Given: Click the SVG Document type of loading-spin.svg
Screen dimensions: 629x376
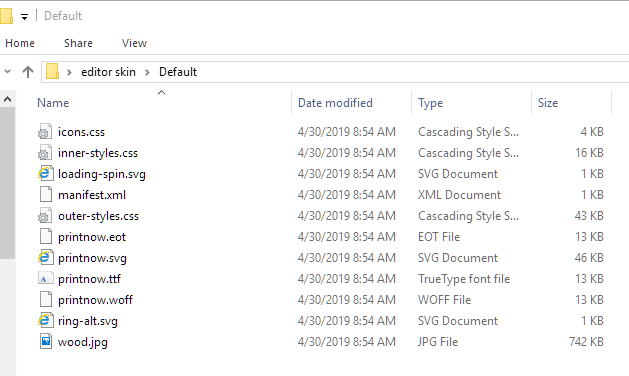Looking at the screenshot, I should [458, 173].
